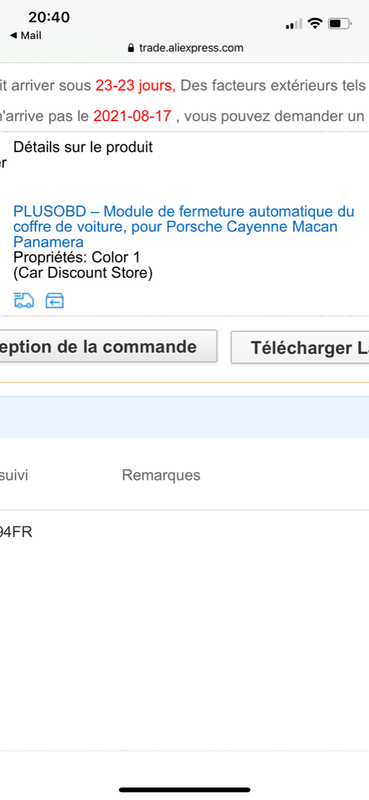Tap the Détails sur le produit heading
Screen dimensions: 369x800
(x=83, y=147)
